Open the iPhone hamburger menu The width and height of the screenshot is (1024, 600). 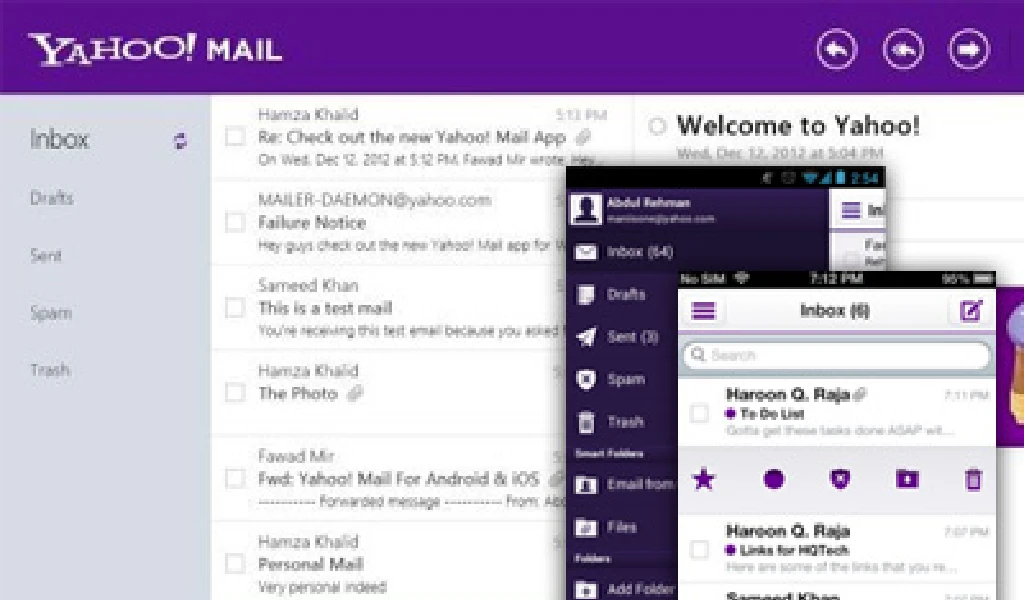[x=703, y=311]
